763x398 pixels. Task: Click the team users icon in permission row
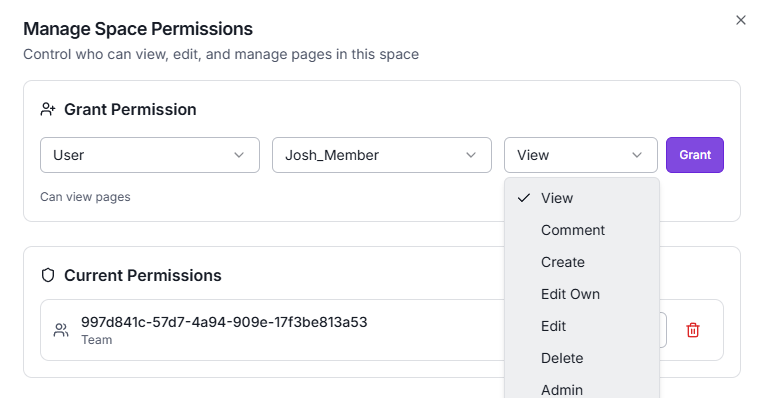tap(61, 330)
